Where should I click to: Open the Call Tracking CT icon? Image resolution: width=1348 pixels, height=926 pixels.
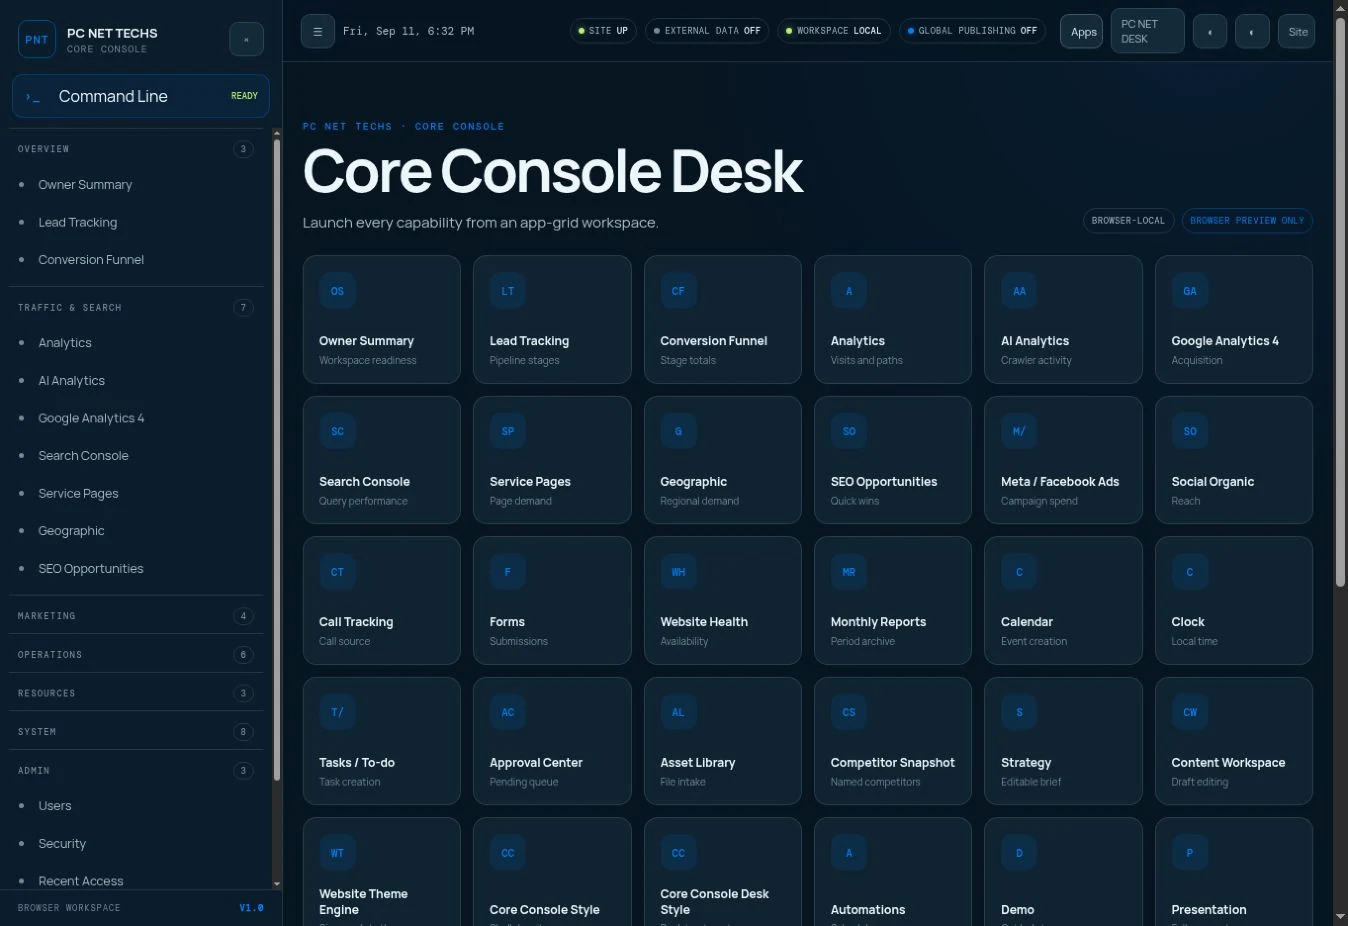tap(337, 572)
